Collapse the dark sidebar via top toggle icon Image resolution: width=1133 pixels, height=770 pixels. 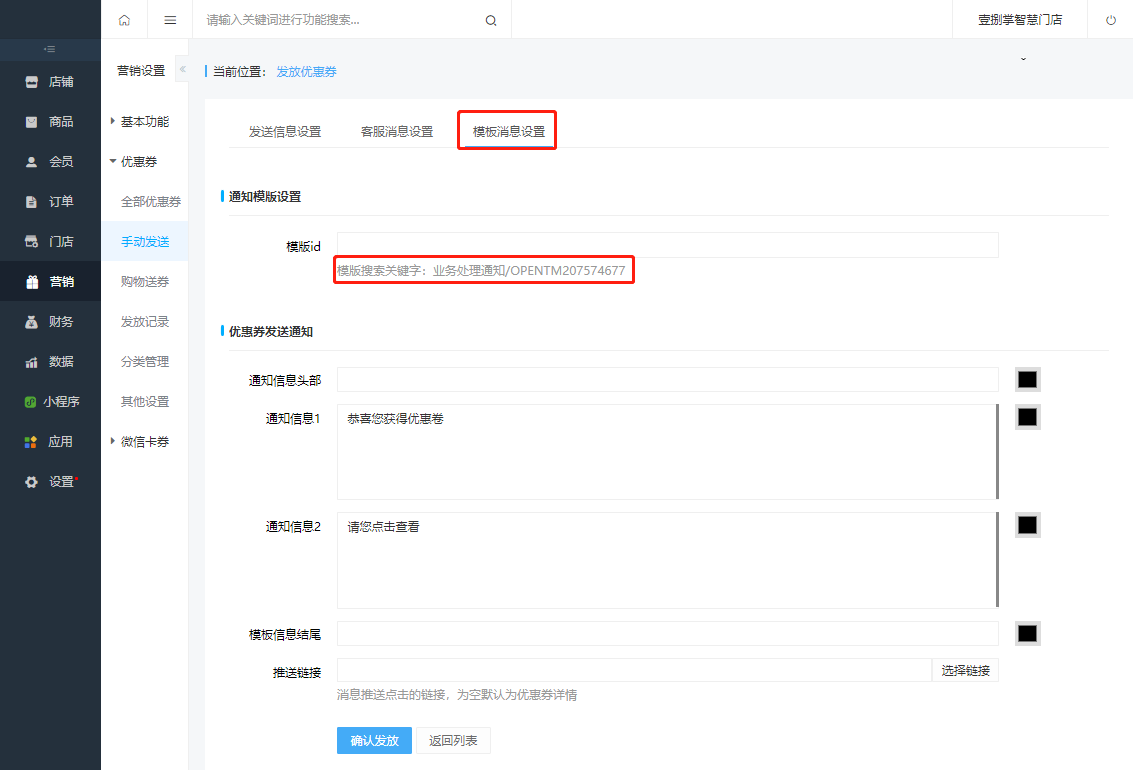click(x=50, y=49)
